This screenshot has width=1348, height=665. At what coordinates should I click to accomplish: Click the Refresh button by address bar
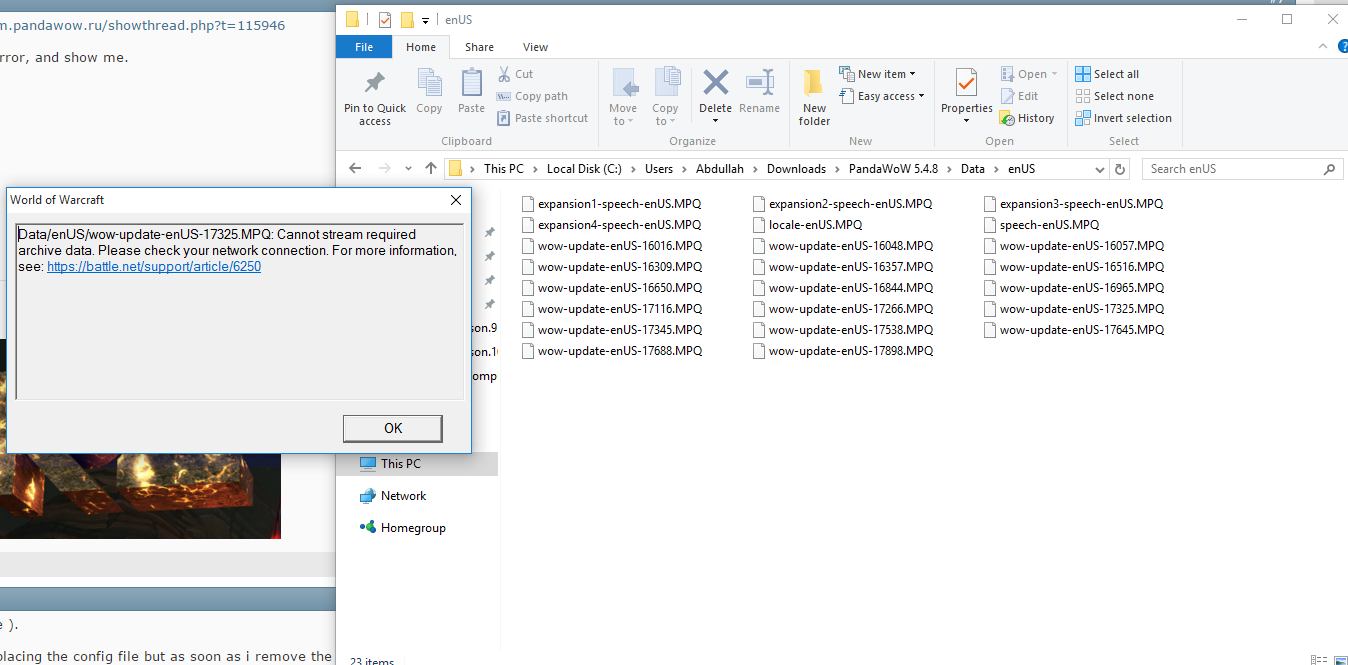pyautogui.click(x=1120, y=169)
